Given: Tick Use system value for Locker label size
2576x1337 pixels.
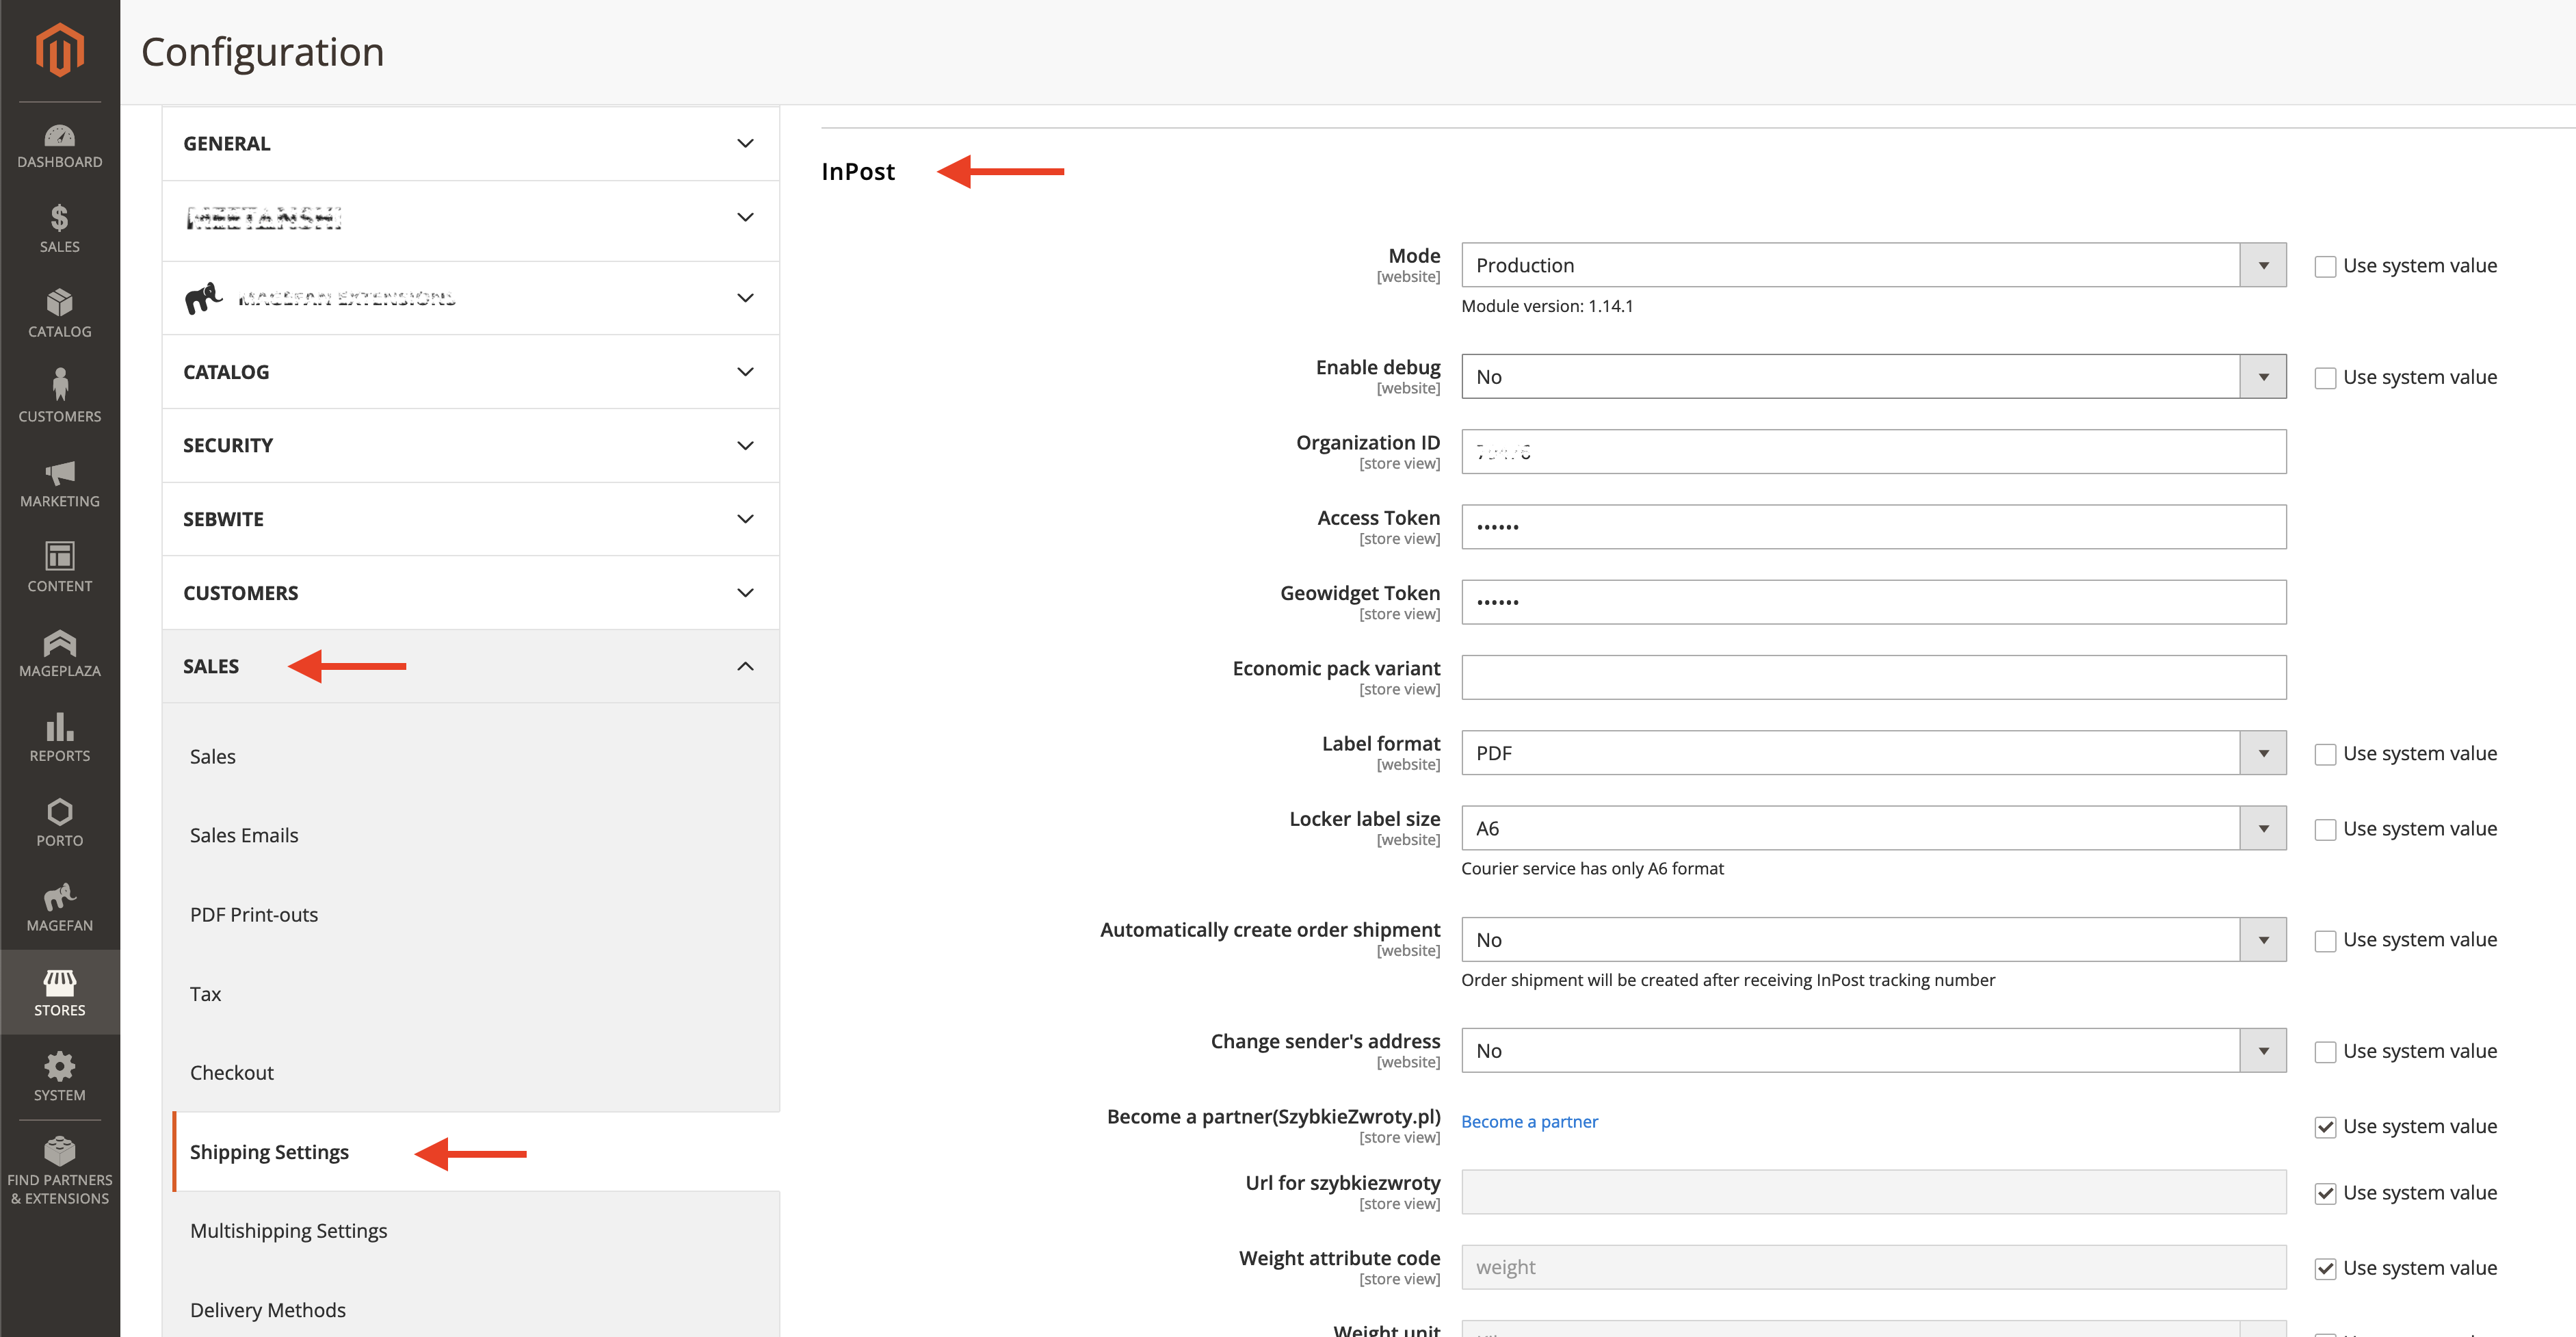Looking at the screenshot, I should 2325,829.
